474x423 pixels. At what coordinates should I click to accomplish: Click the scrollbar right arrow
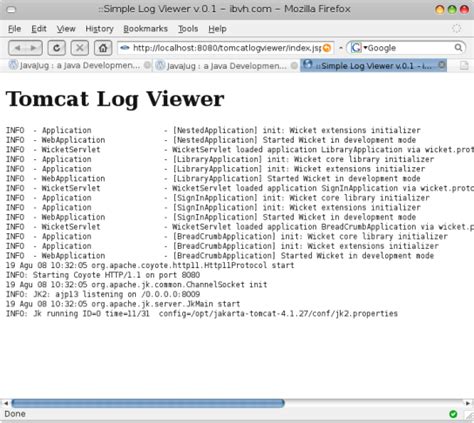click(x=468, y=403)
